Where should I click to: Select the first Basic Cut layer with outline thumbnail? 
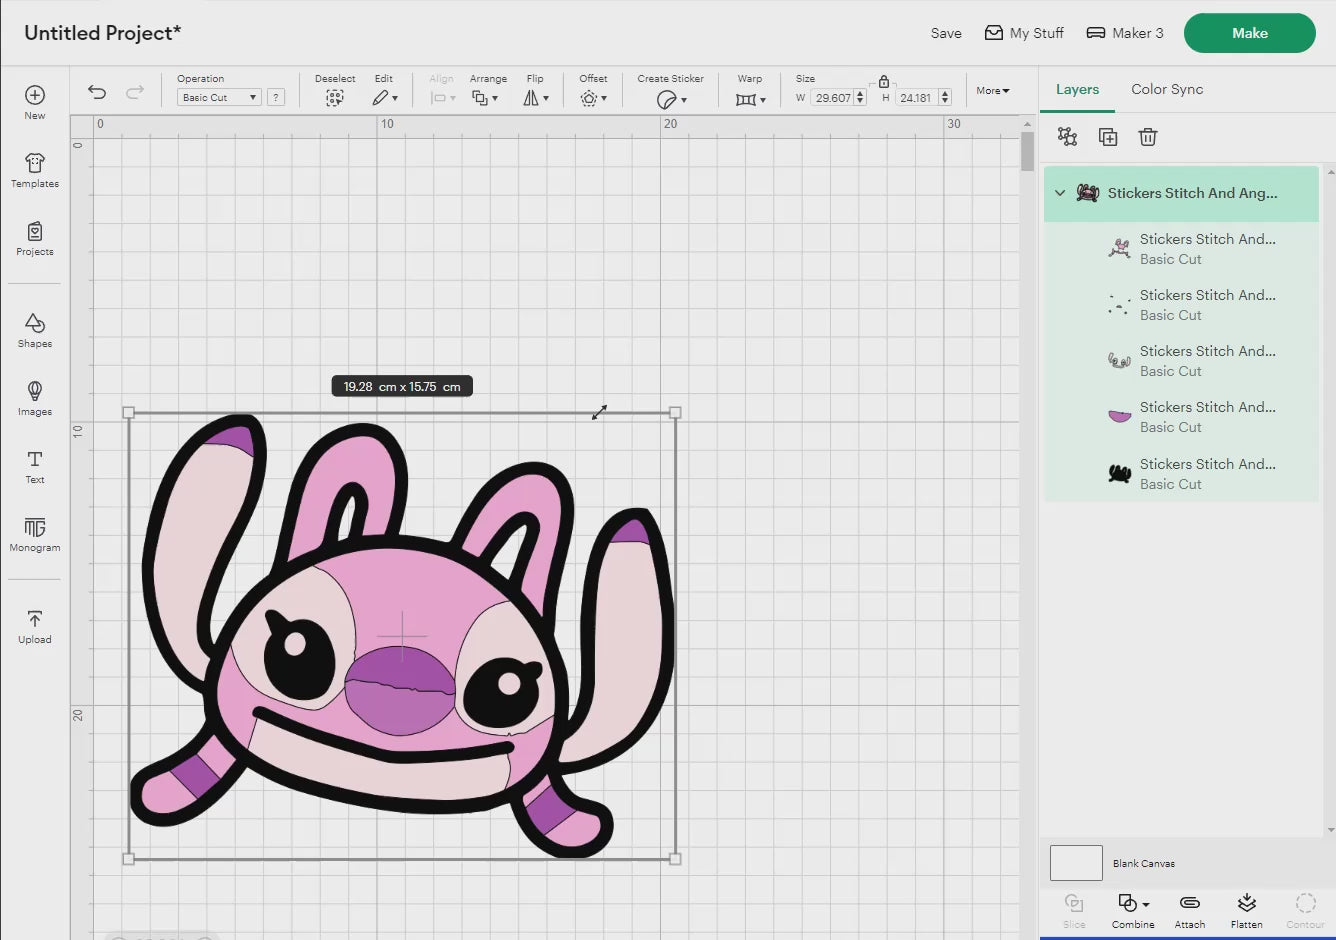click(x=1182, y=249)
